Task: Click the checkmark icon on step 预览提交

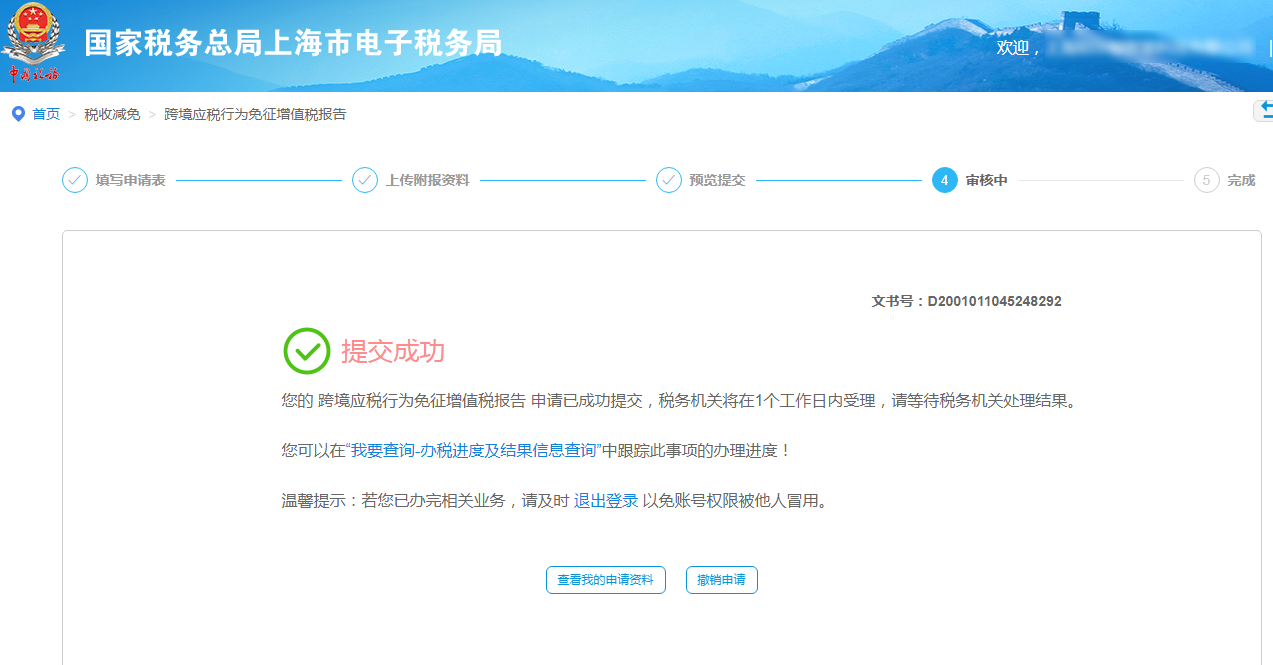Action: 668,180
